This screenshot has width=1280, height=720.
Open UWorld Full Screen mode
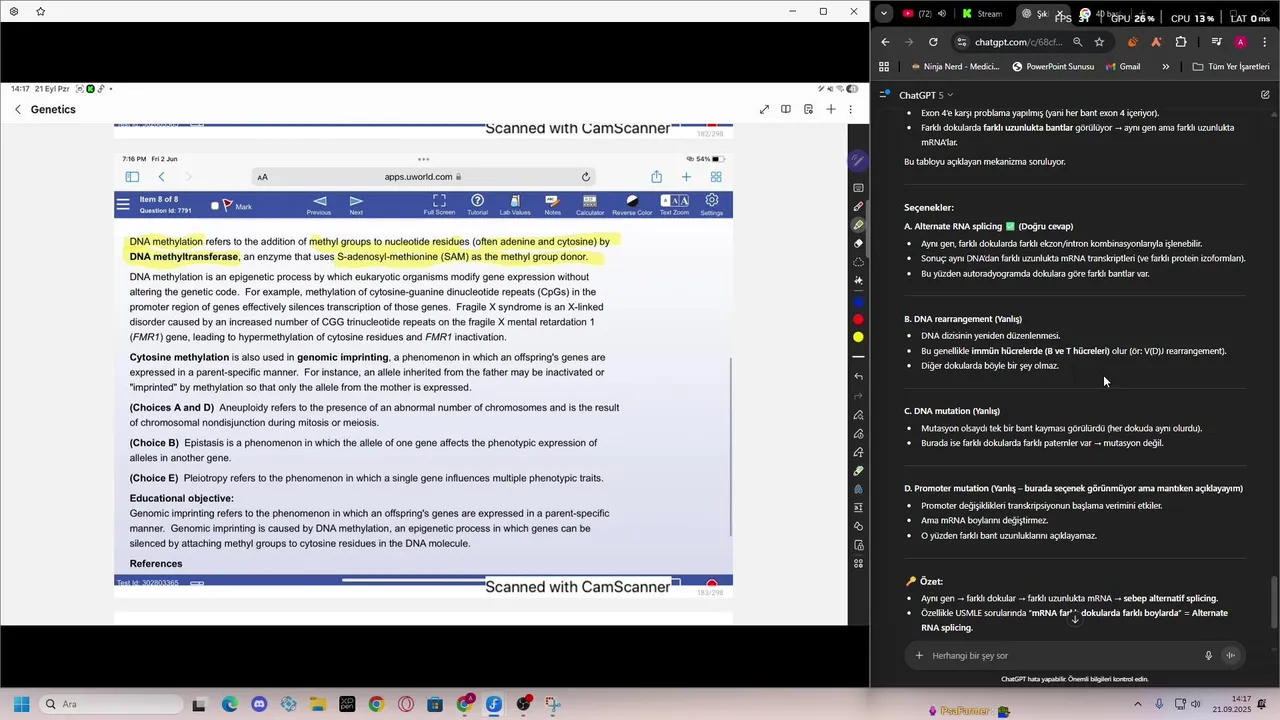tap(439, 205)
